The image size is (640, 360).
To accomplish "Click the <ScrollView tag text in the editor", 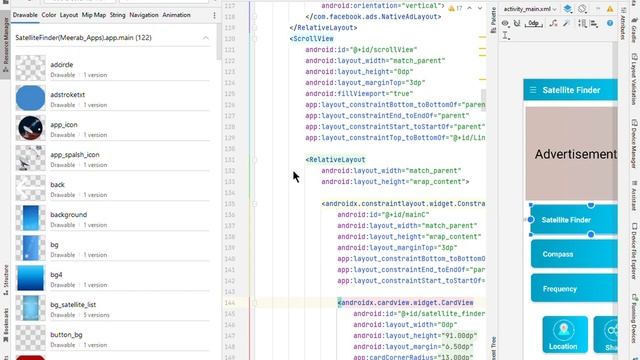I will pos(311,39).
